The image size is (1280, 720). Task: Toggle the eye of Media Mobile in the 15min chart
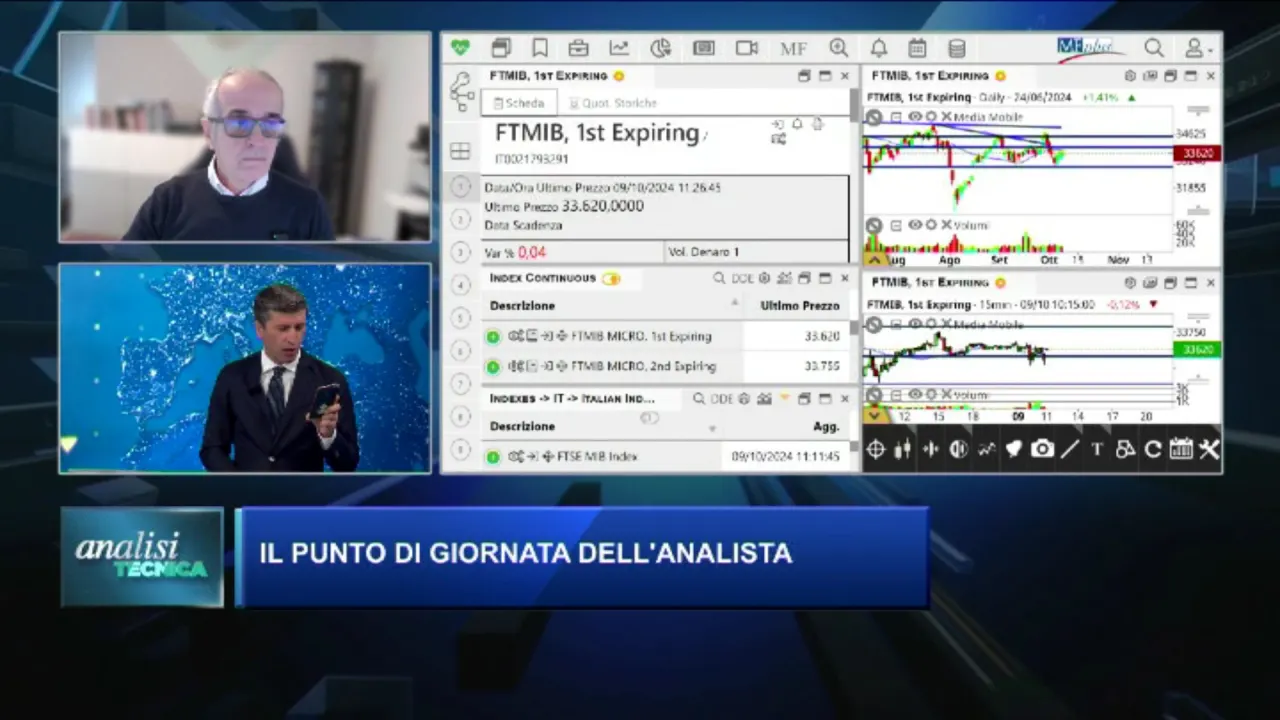[914, 325]
